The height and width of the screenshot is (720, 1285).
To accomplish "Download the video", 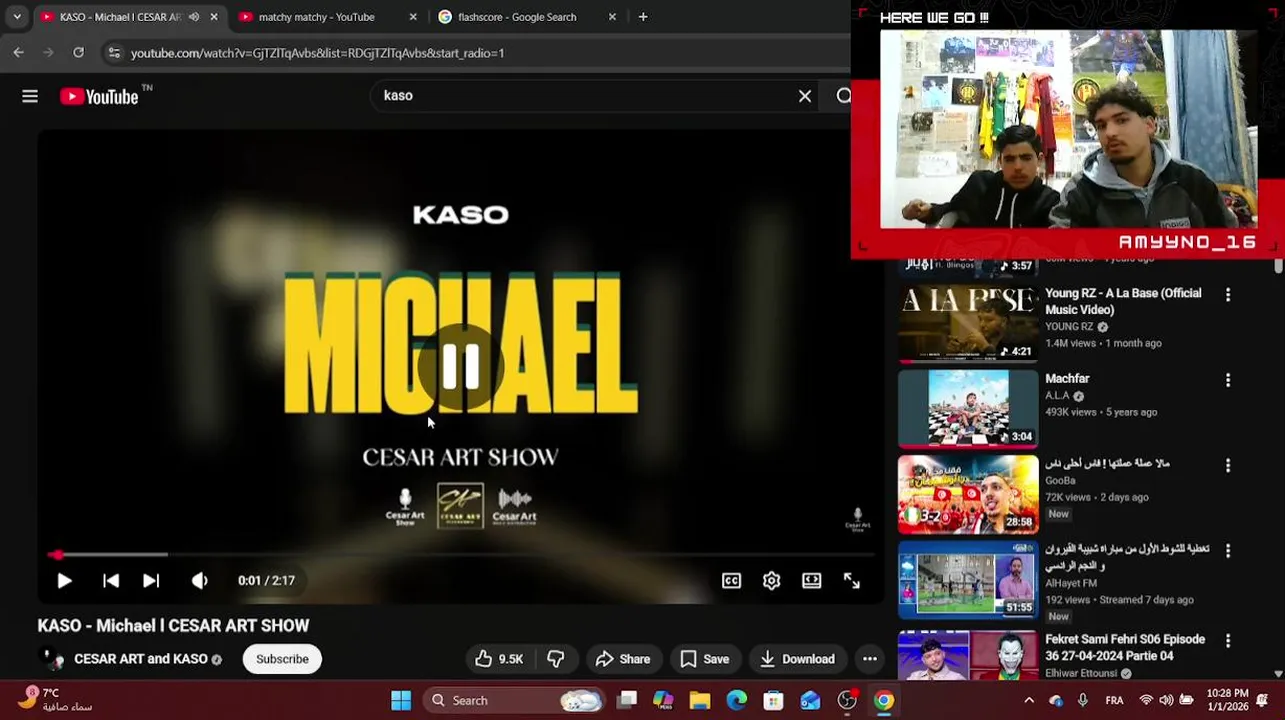I will point(798,659).
